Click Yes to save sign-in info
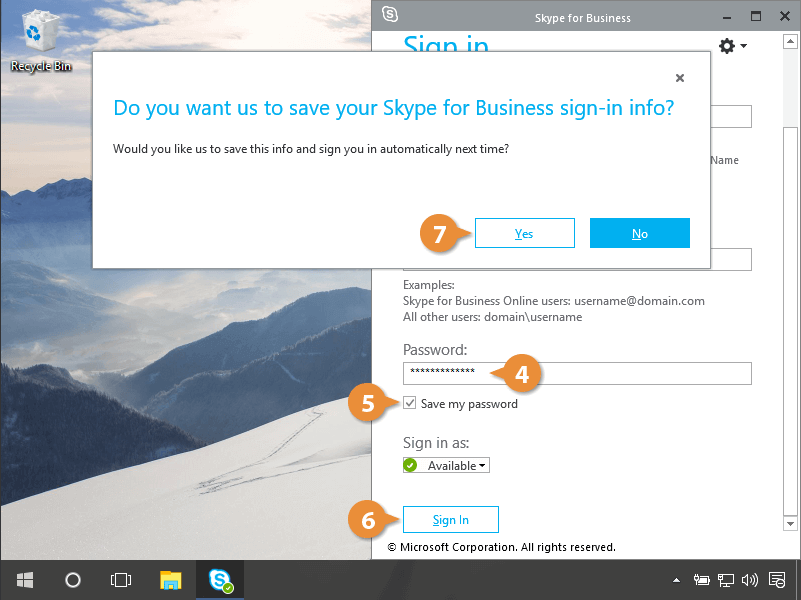 (524, 233)
